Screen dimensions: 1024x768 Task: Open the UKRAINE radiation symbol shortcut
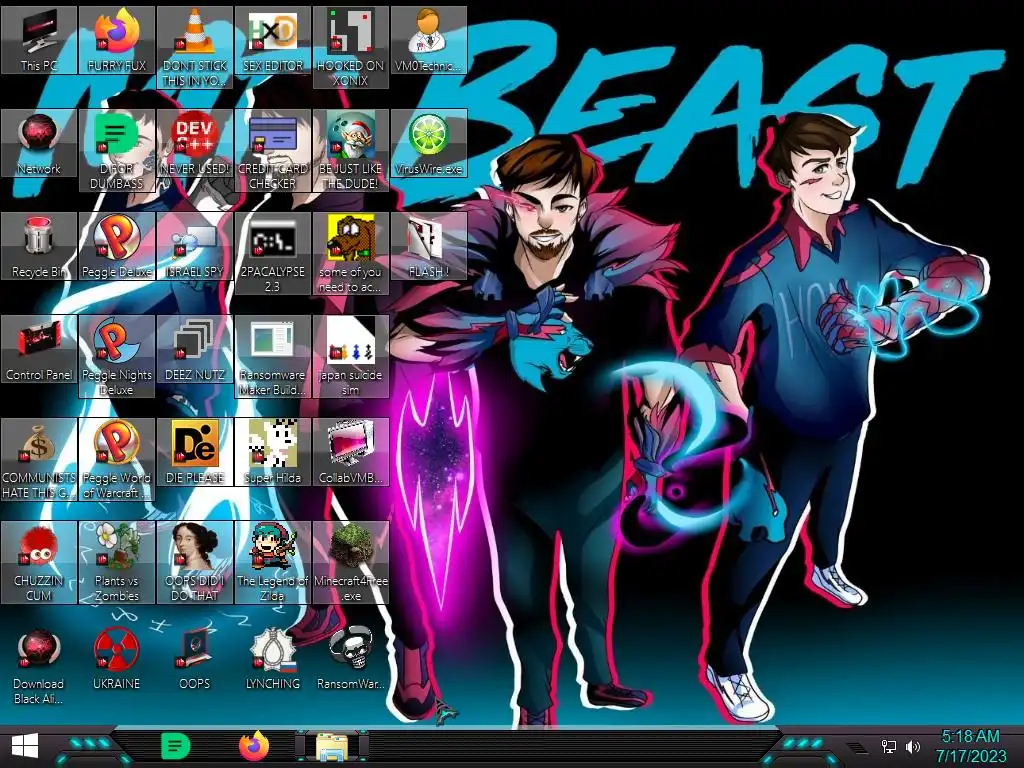117,658
